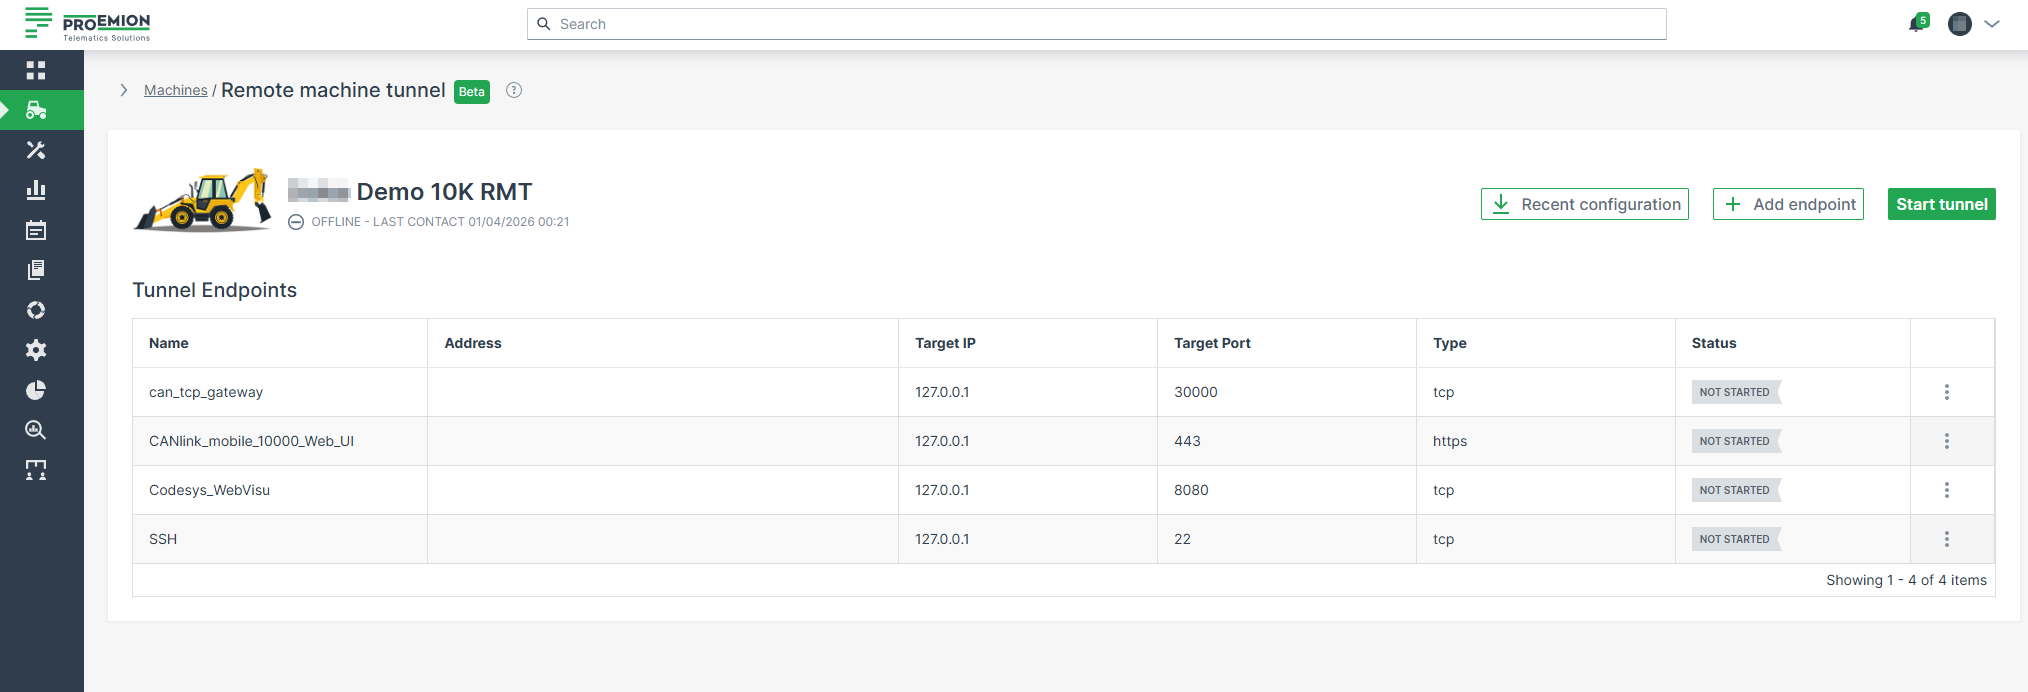Select the Machines tractor icon in sidebar
This screenshot has width=2028, height=692.
pyautogui.click(x=36, y=110)
